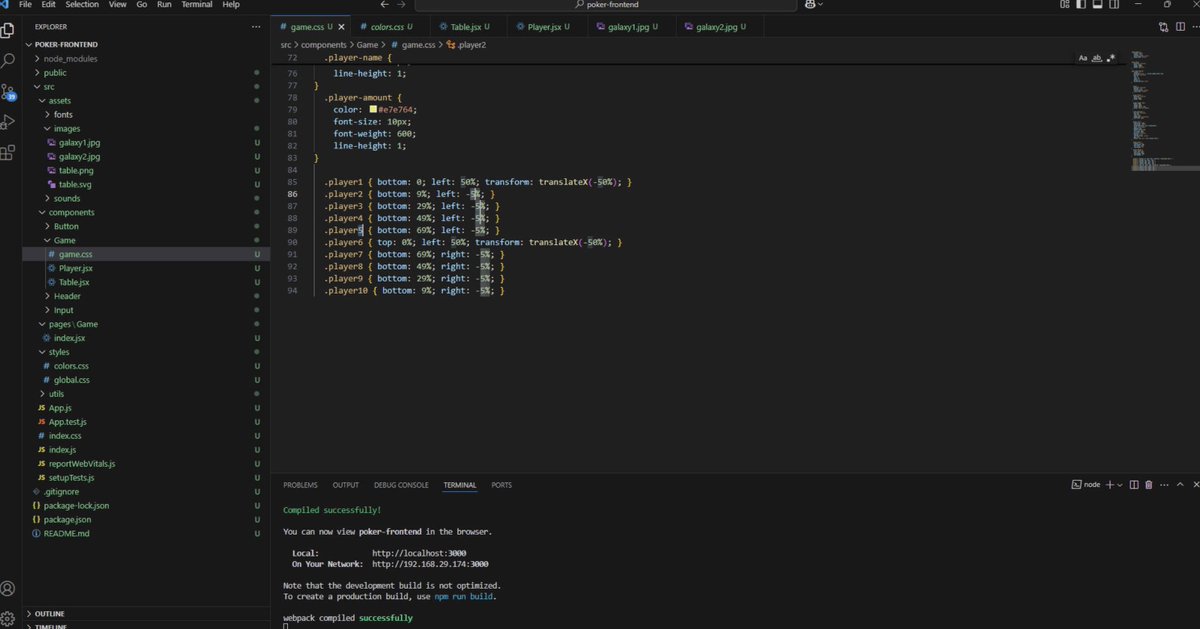This screenshot has width=1200, height=629.
Task: Open the Manage gear icon
Action: click(8, 617)
